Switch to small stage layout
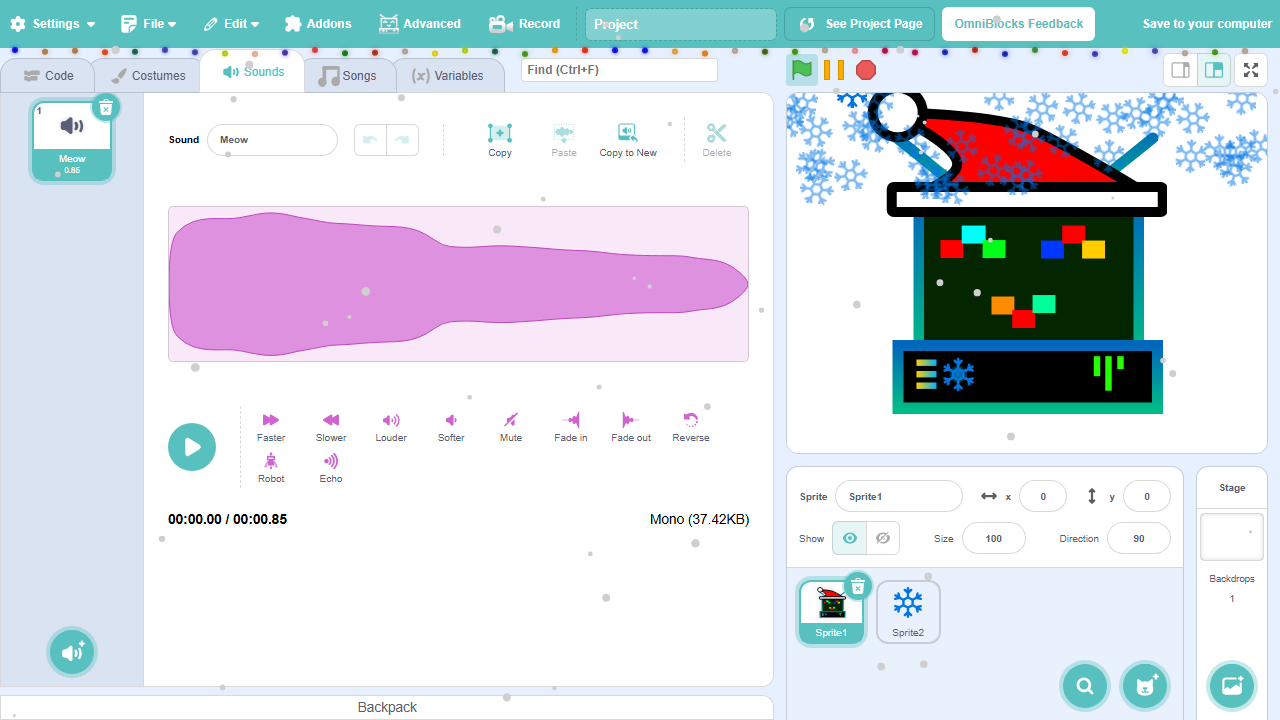Viewport: 1280px width, 720px height. click(x=1180, y=70)
